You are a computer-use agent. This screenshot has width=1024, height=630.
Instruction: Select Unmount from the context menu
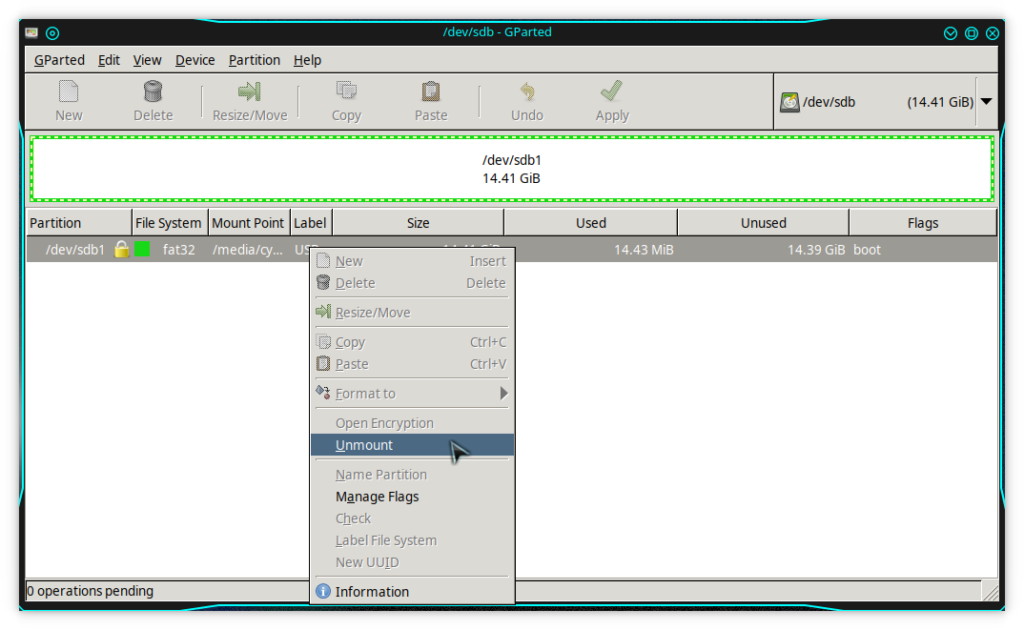[365, 445]
